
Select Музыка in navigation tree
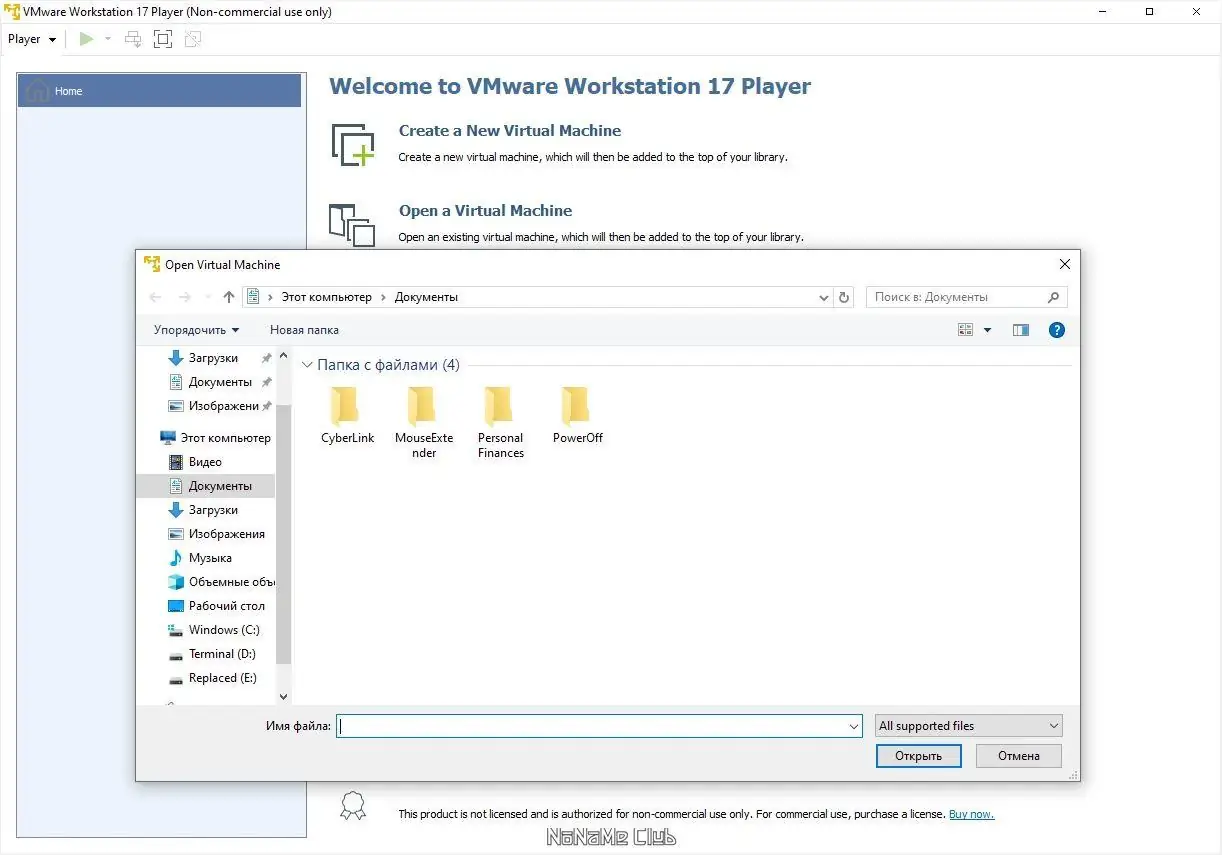click(210, 558)
